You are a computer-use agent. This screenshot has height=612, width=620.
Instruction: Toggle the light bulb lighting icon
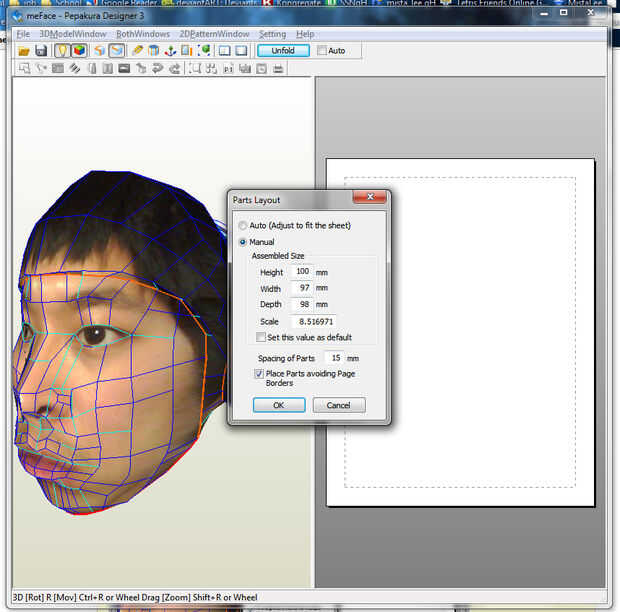click(60, 50)
